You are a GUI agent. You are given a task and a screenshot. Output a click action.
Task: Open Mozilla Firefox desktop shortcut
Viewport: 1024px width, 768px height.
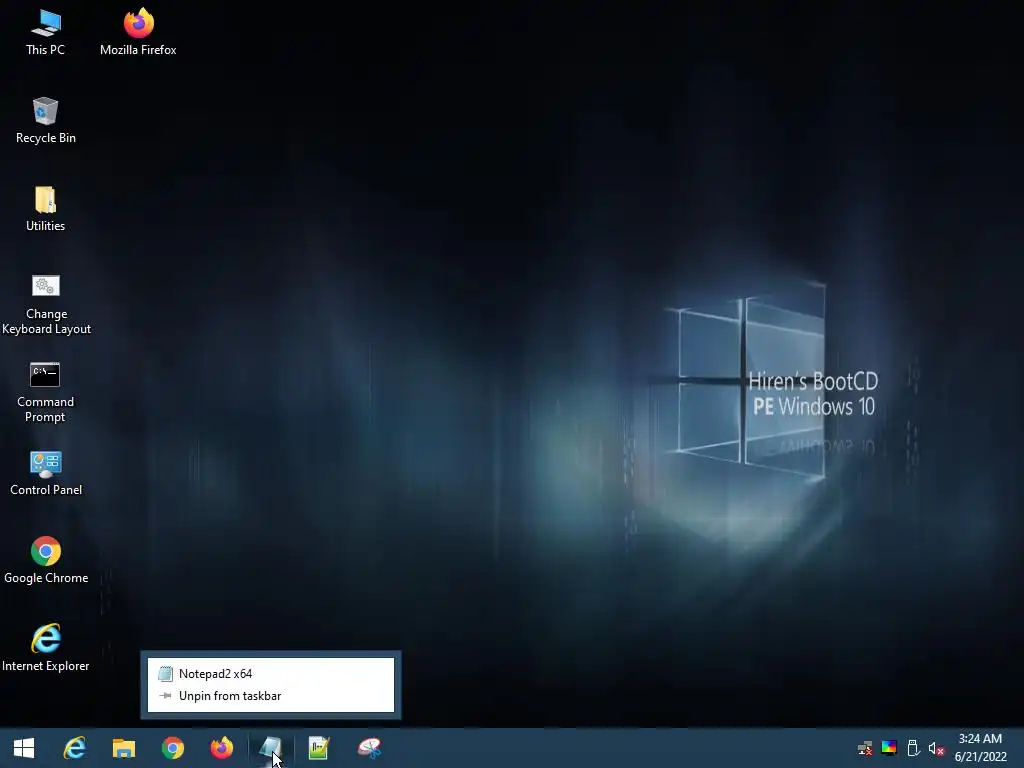(138, 33)
